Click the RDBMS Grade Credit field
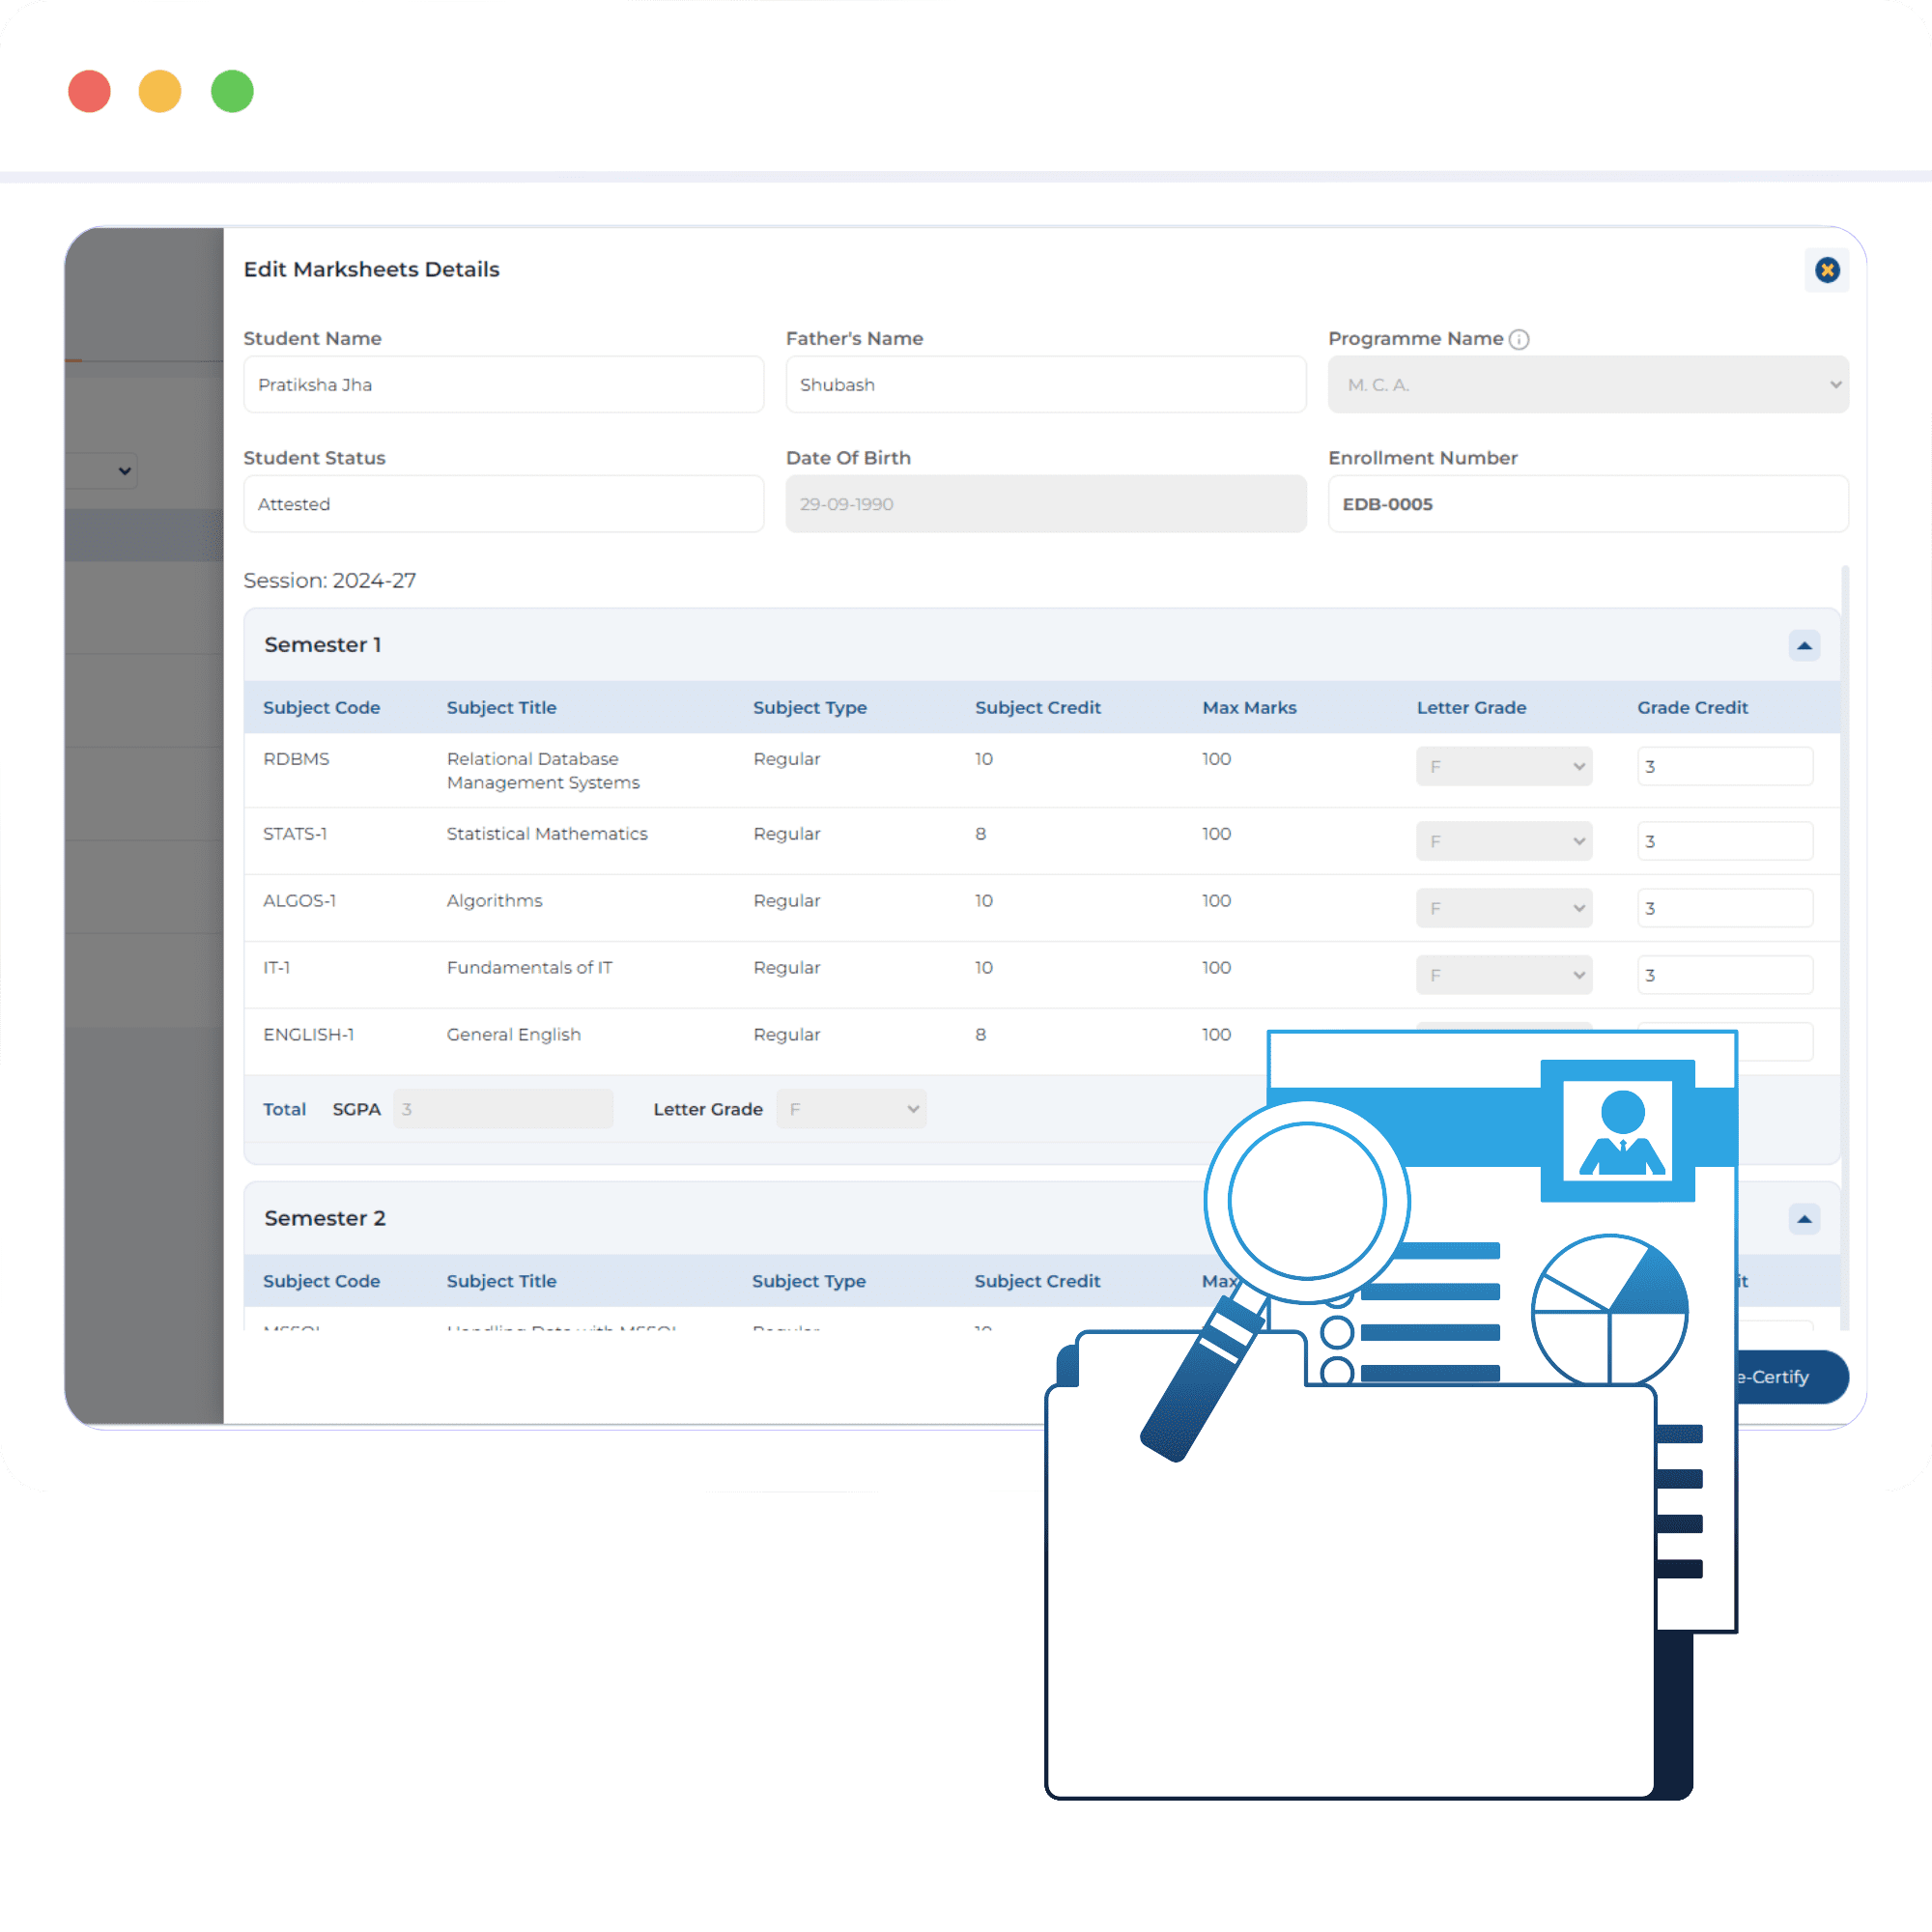1932x1932 pixels. pos(1724,767)
